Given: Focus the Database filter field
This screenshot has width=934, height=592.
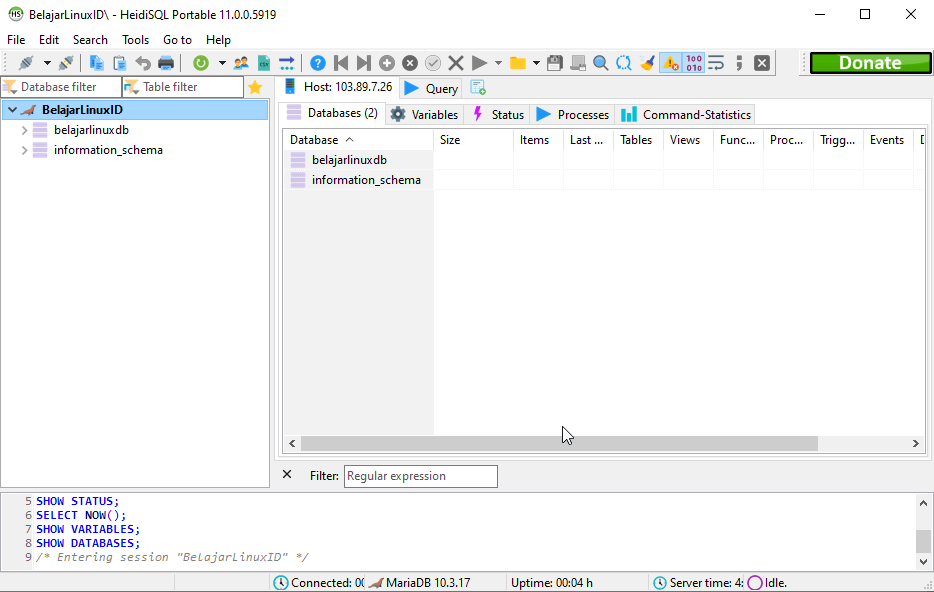Looking at the screenshot, I should click(61, 87).
